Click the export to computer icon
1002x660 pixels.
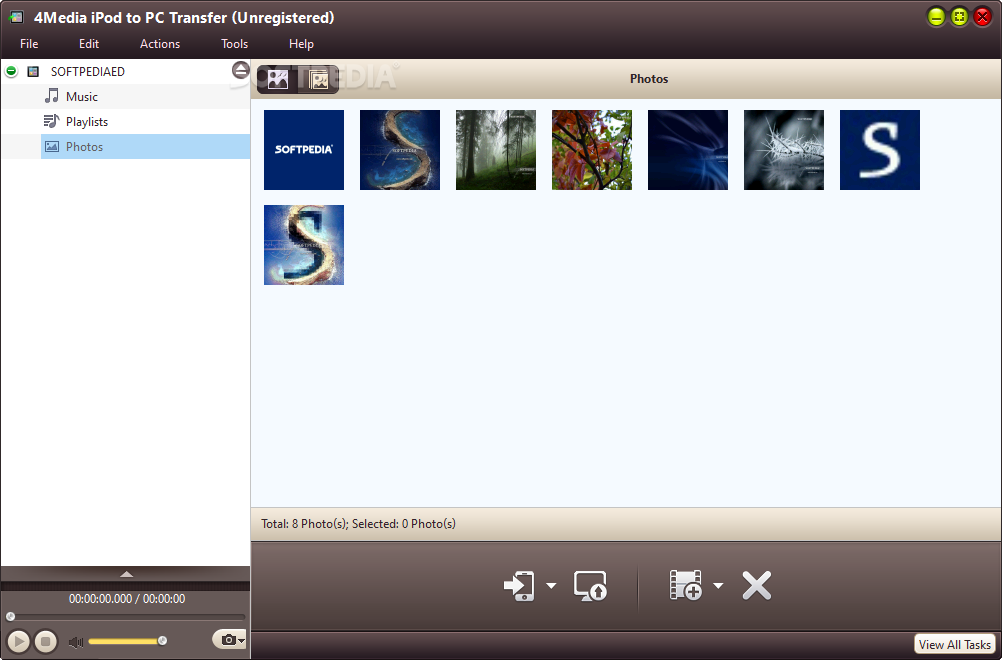[x=590, y=585]
